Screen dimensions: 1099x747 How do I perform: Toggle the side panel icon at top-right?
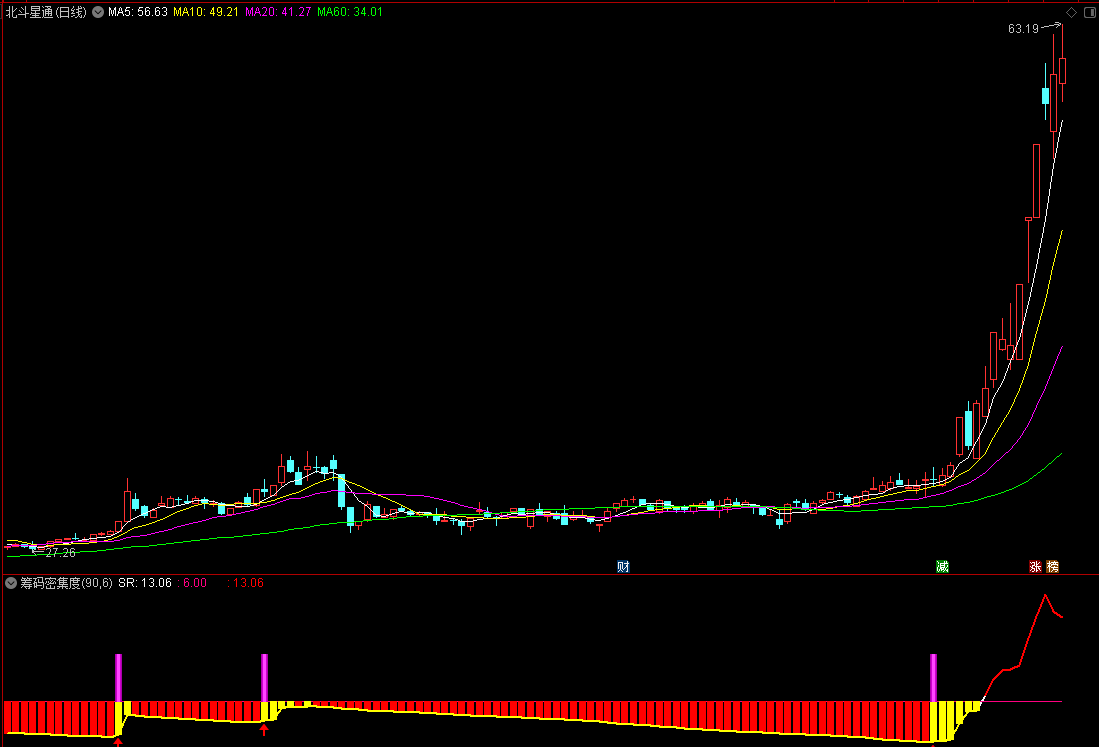(1090, 13)
